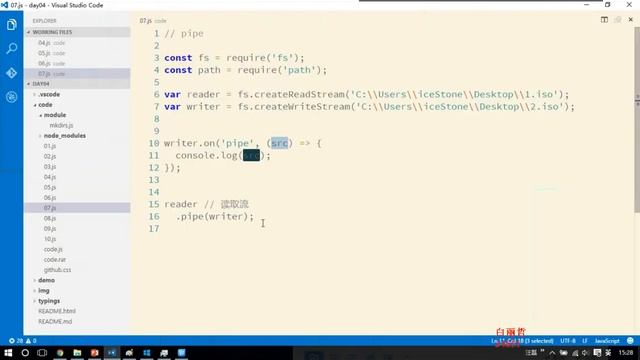Open README.html in the file tree

[77, 311]
